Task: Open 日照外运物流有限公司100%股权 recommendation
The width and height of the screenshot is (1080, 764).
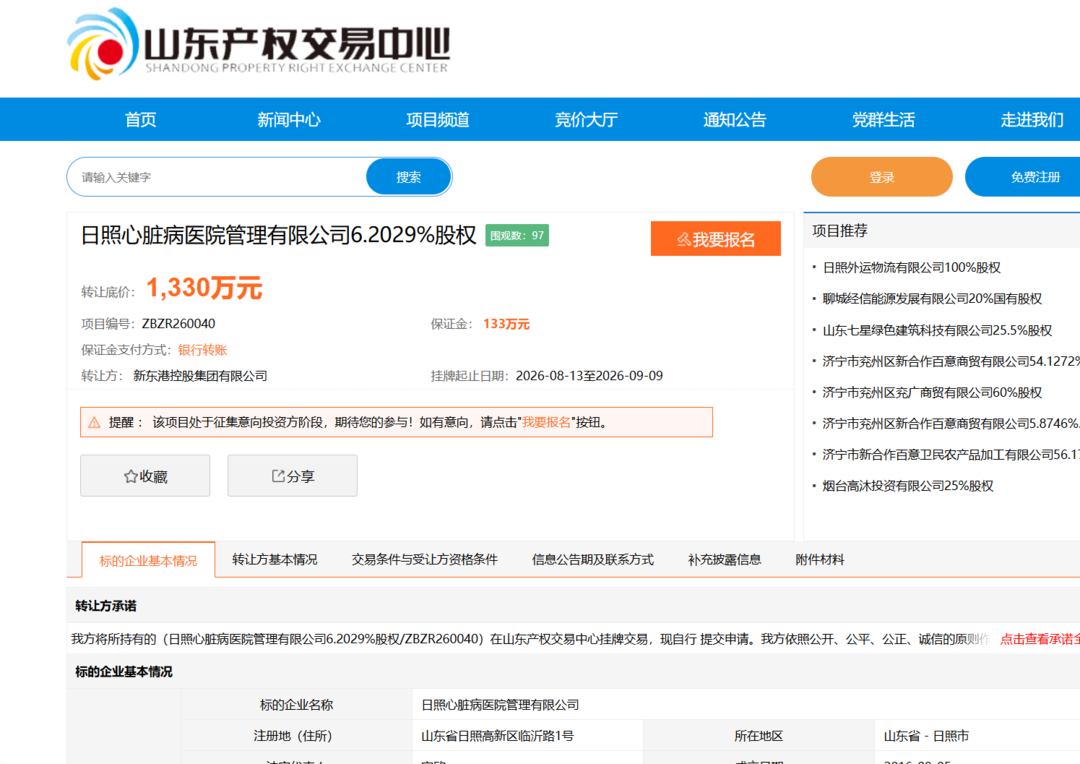Action: click(x=911, y=267)
